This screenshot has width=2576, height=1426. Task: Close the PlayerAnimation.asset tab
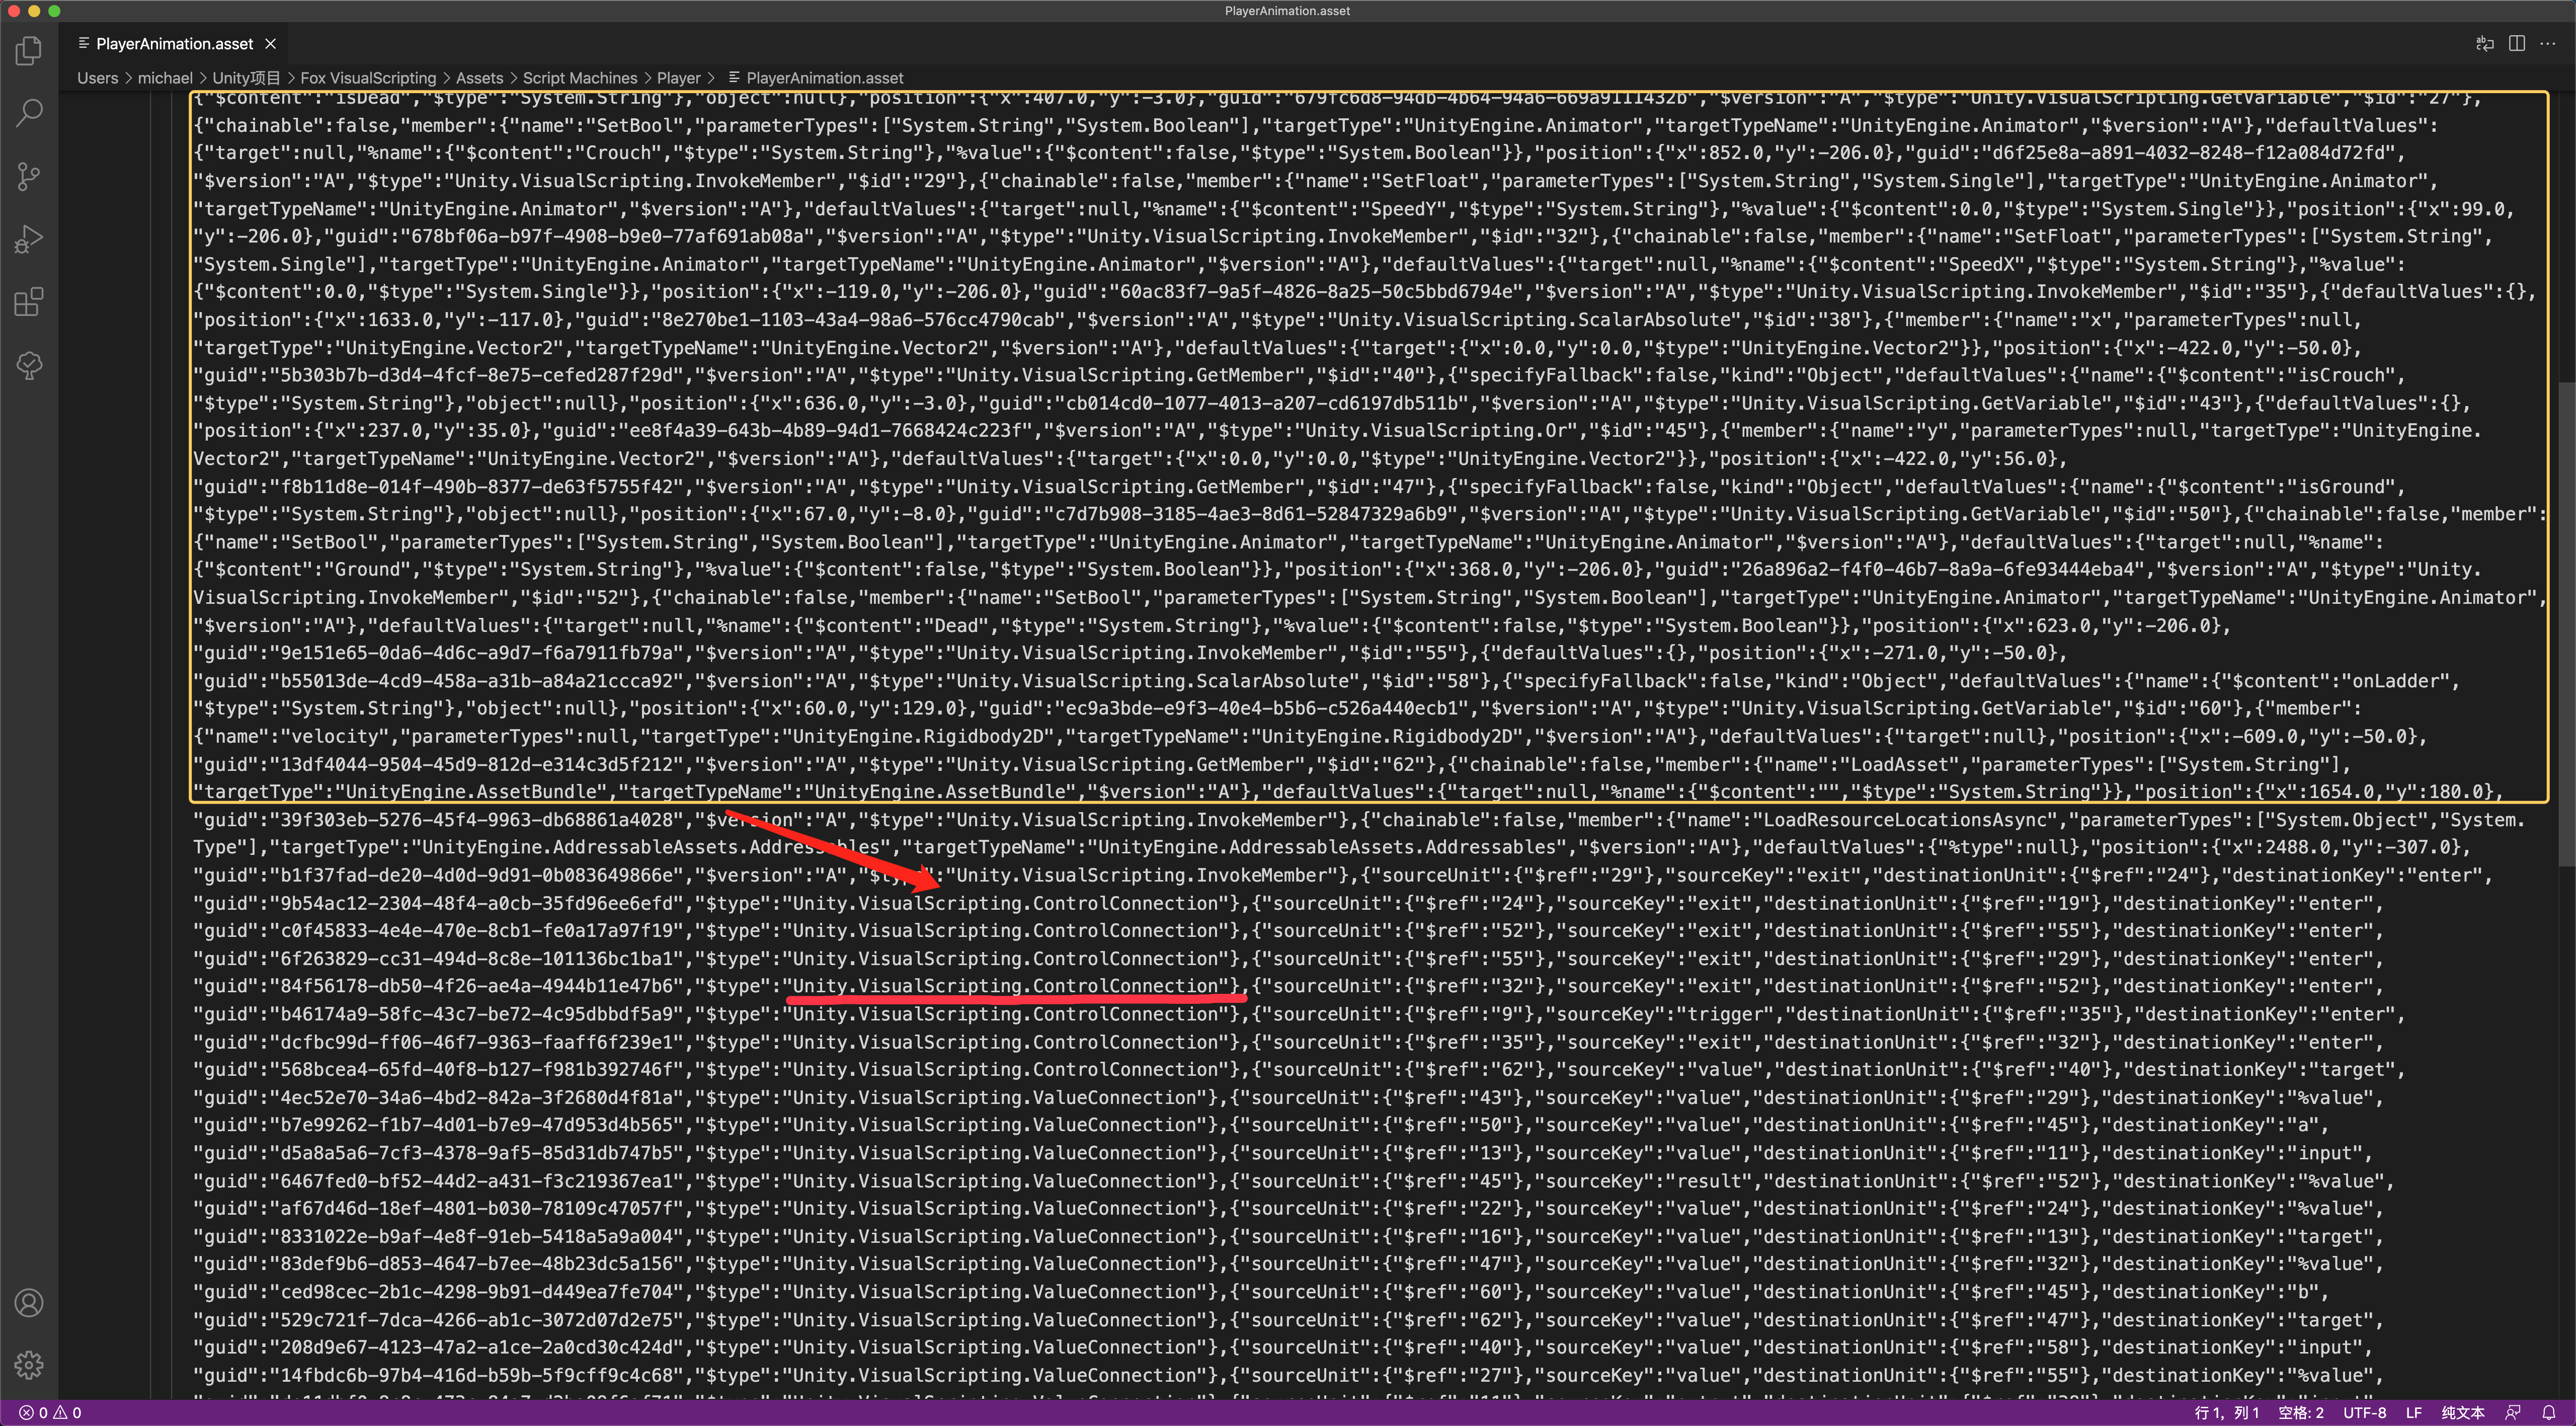(x=270, y=44)
